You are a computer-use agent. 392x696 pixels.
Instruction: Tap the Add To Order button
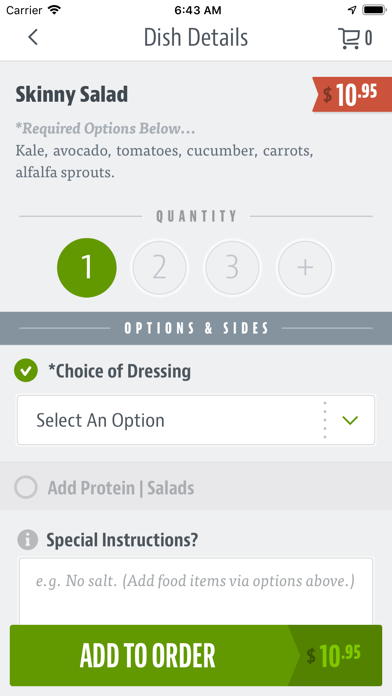pyautogui.click(x=196, y=655)
